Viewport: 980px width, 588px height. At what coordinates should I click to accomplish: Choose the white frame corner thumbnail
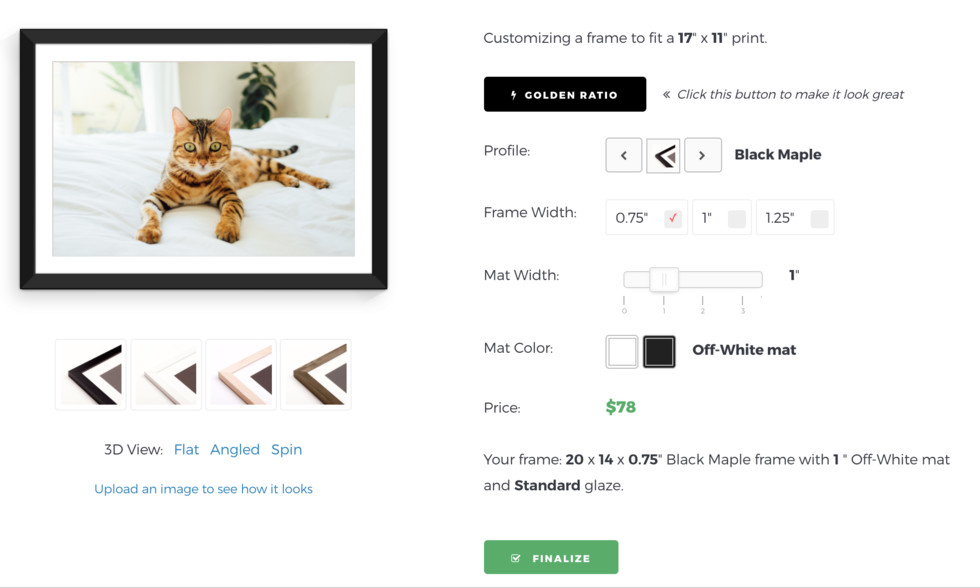tap(166, 374)
